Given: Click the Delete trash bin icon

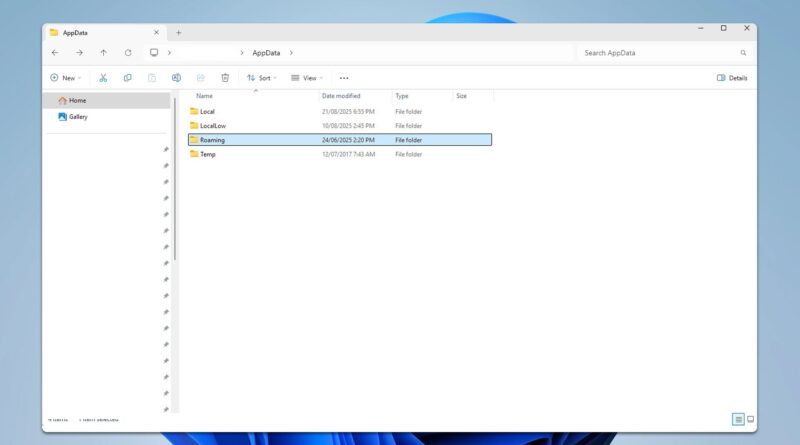Looking at the screenshot, I should pyautogui.click(x=225, y=77).
